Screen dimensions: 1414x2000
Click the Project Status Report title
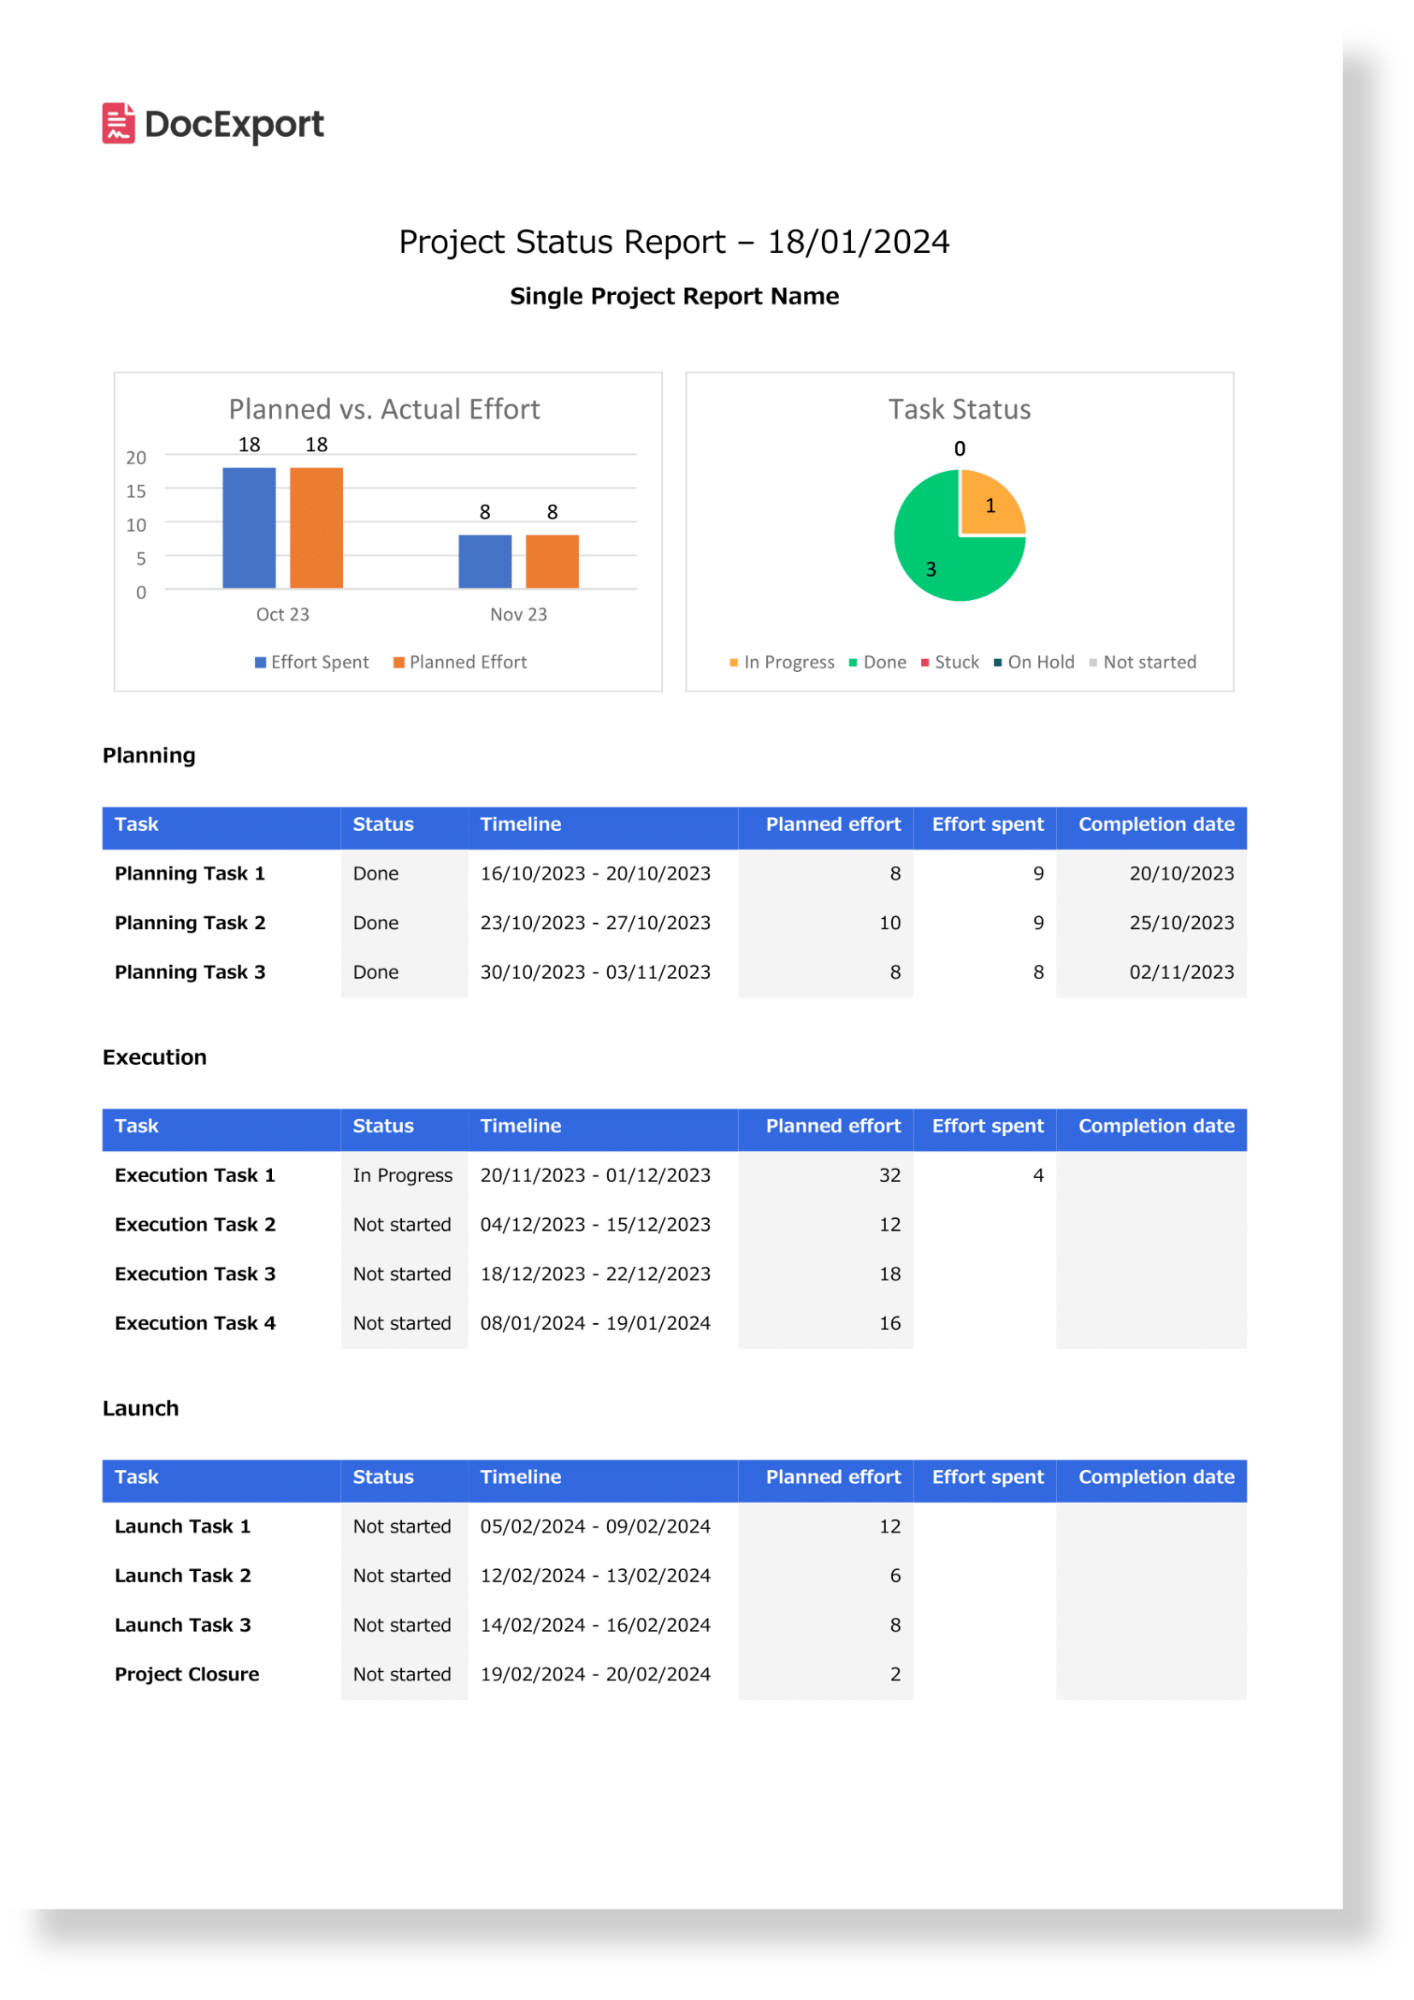tap(674, 242)
